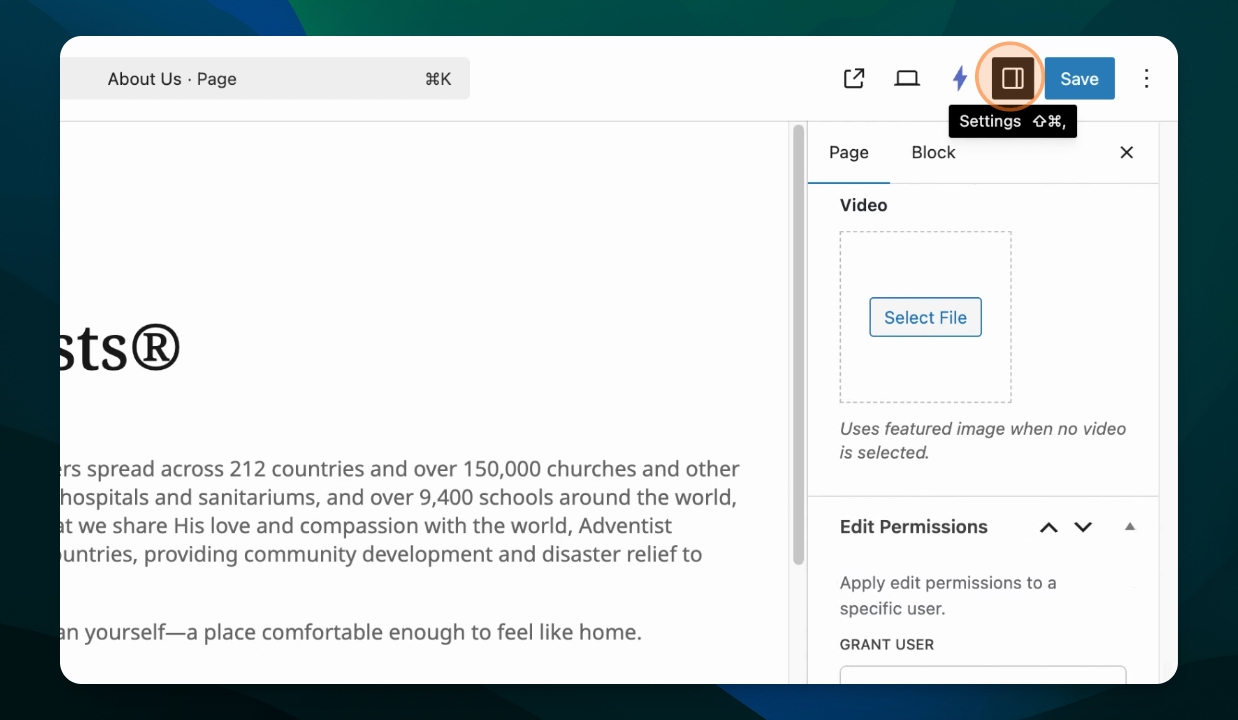Image resolution: width=1238 pixels, height=720 pixels.
Task: Move Edit Permissions panel down
Action: [x=1083, y=527]
